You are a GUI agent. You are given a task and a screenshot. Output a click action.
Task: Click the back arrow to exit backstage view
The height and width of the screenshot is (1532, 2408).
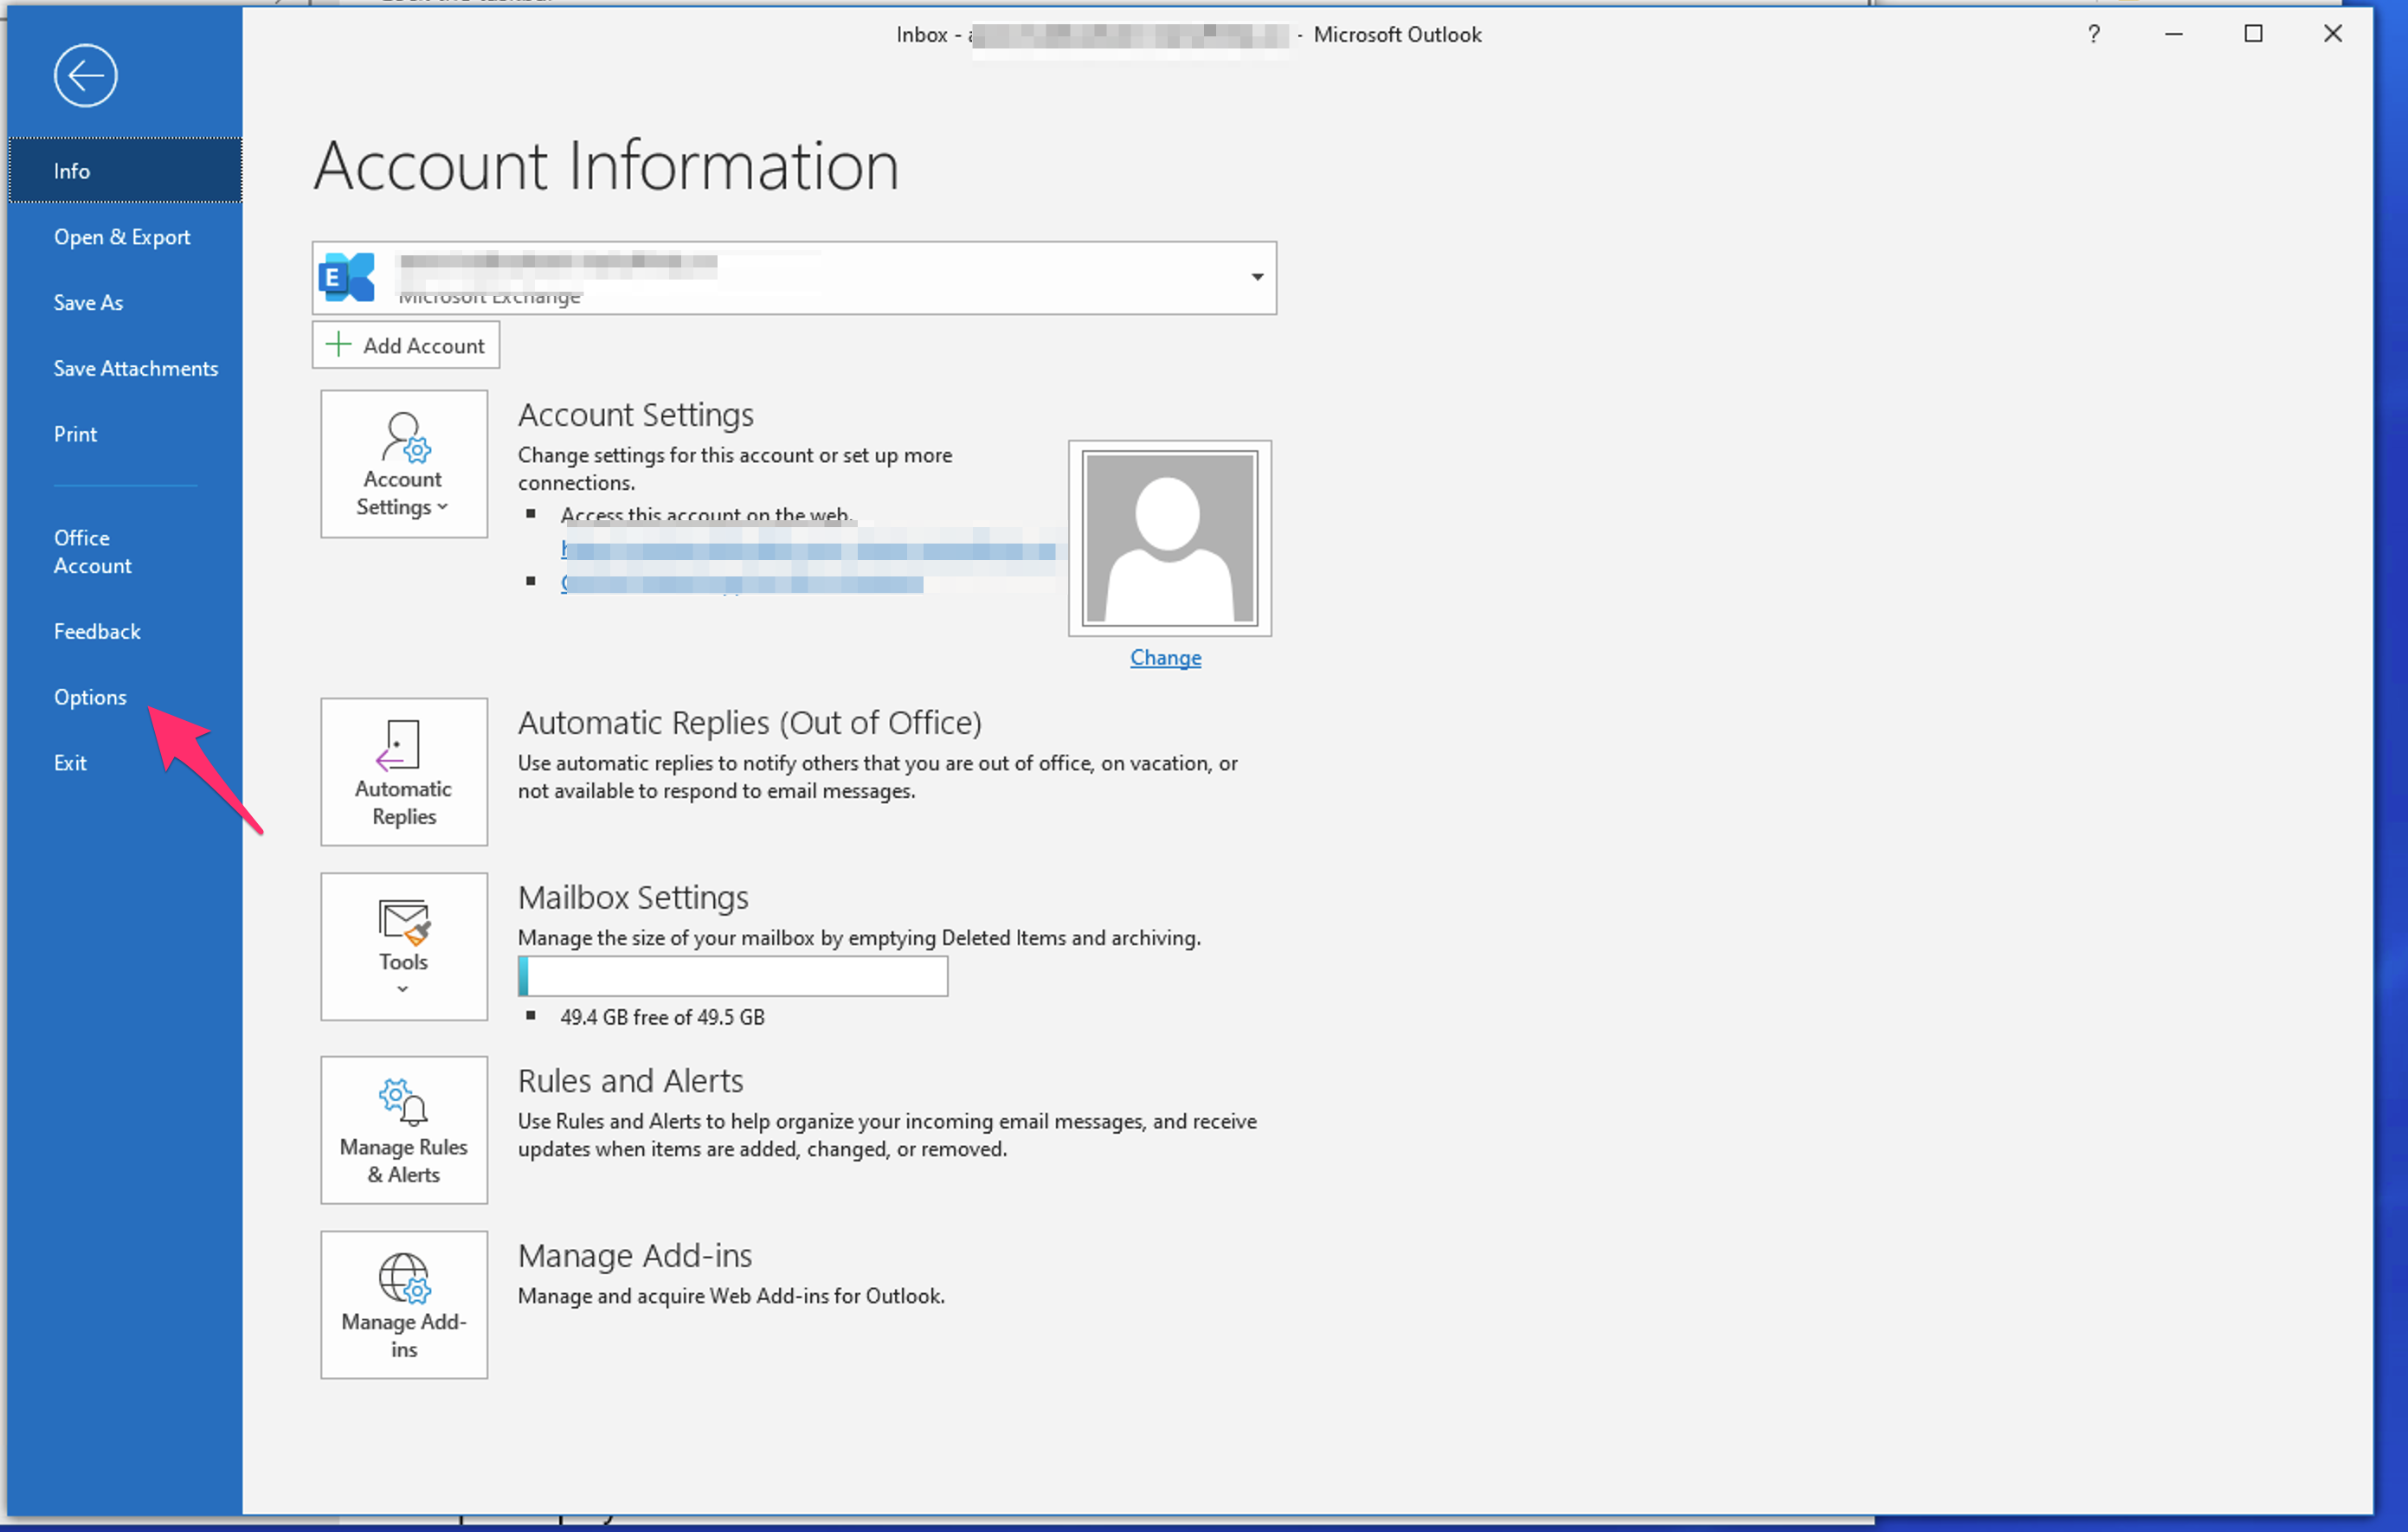(x=85, y=75)
